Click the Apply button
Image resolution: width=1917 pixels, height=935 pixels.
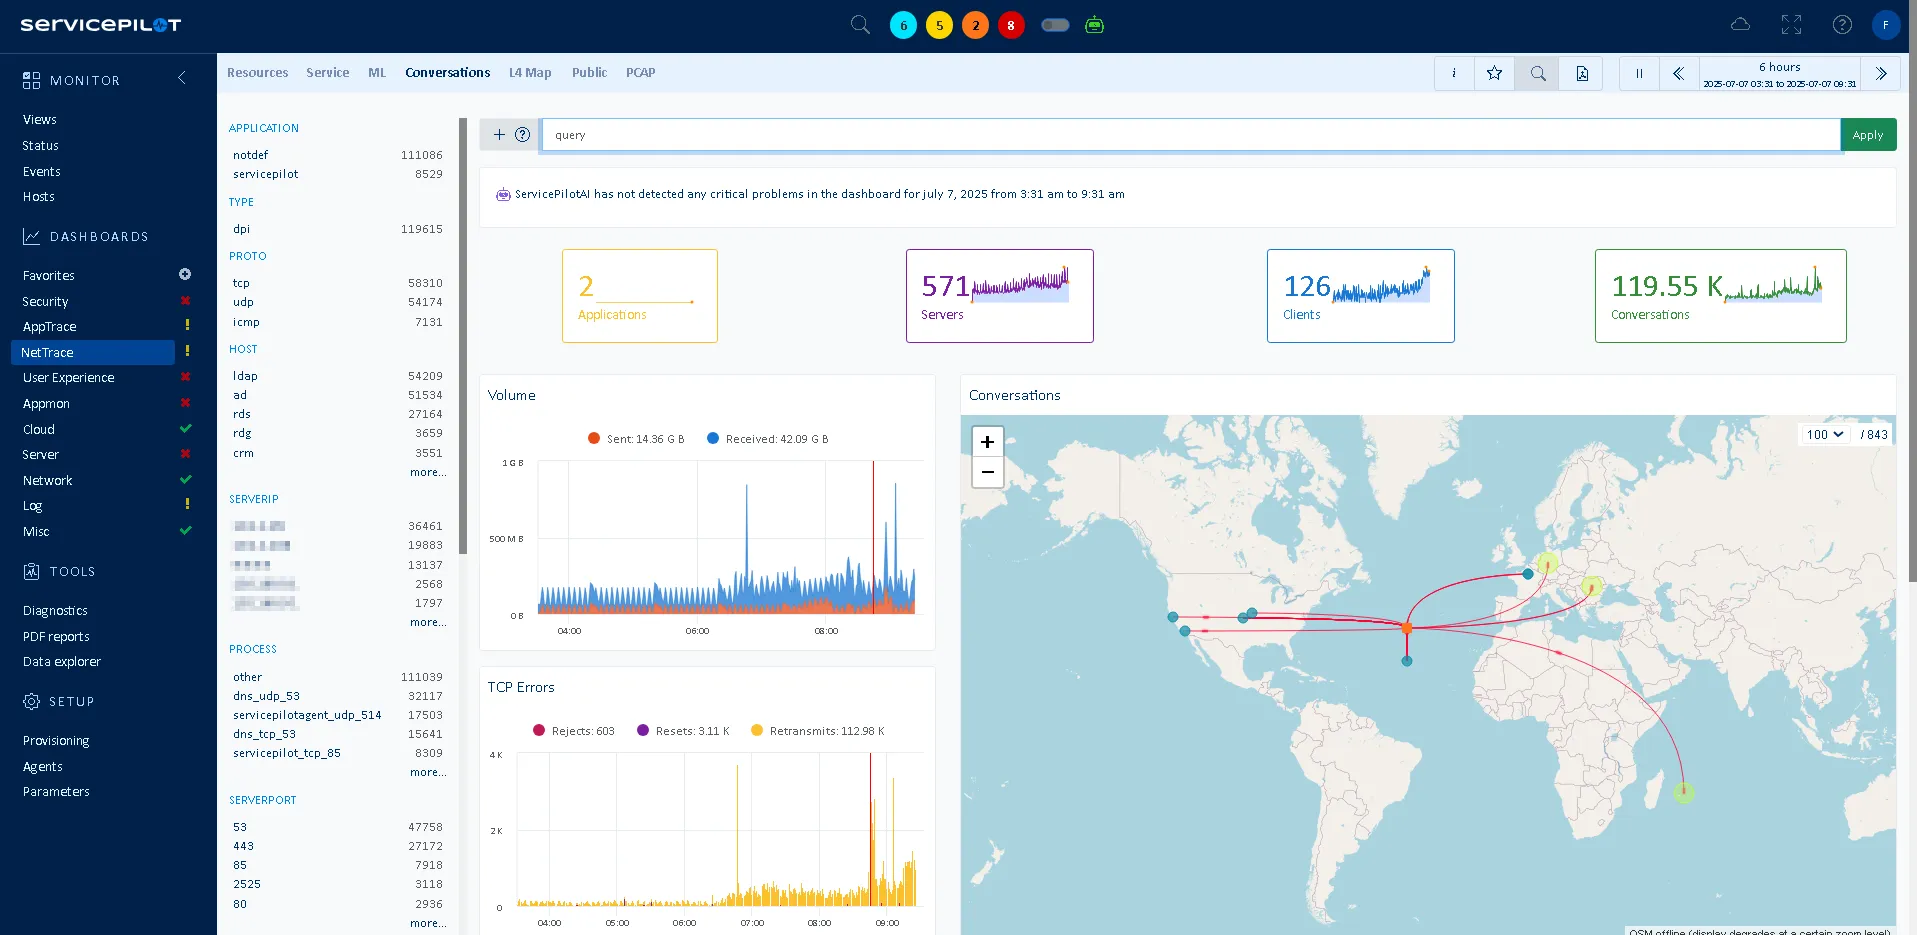pos(1867,135)
